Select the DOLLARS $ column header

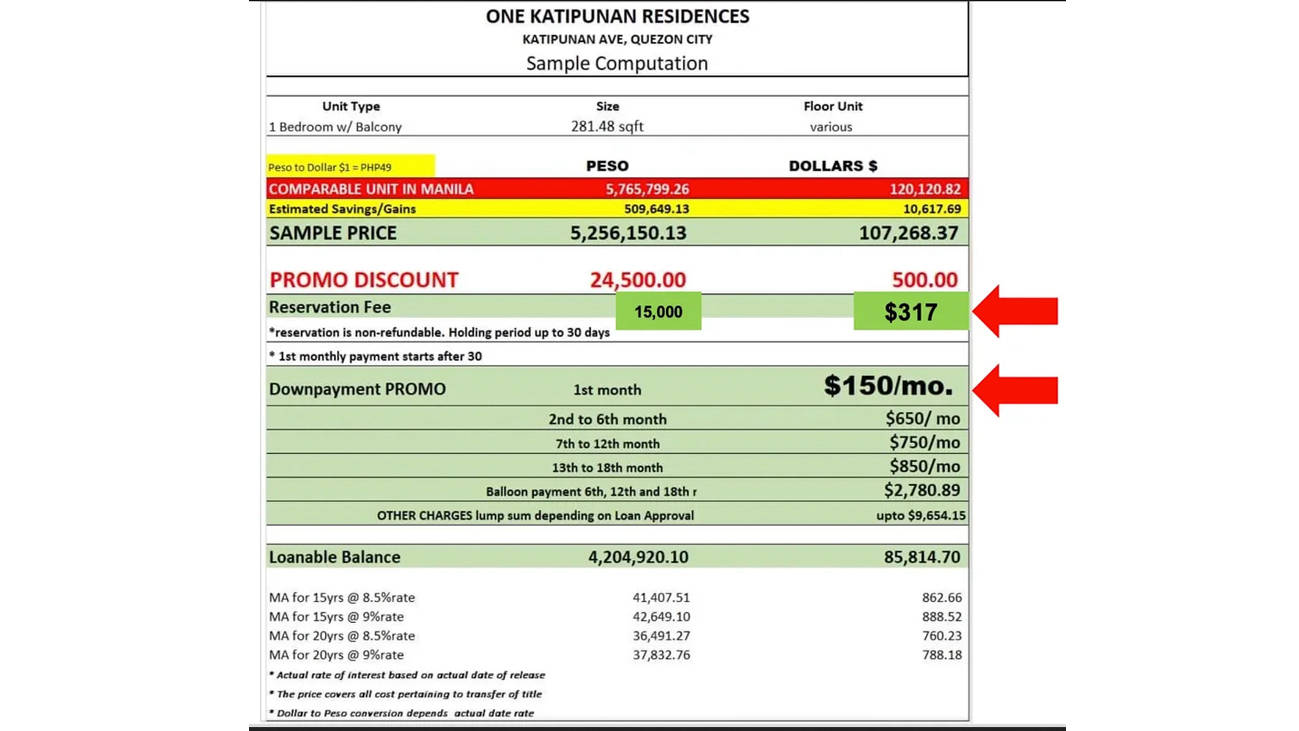coord(833,166)
